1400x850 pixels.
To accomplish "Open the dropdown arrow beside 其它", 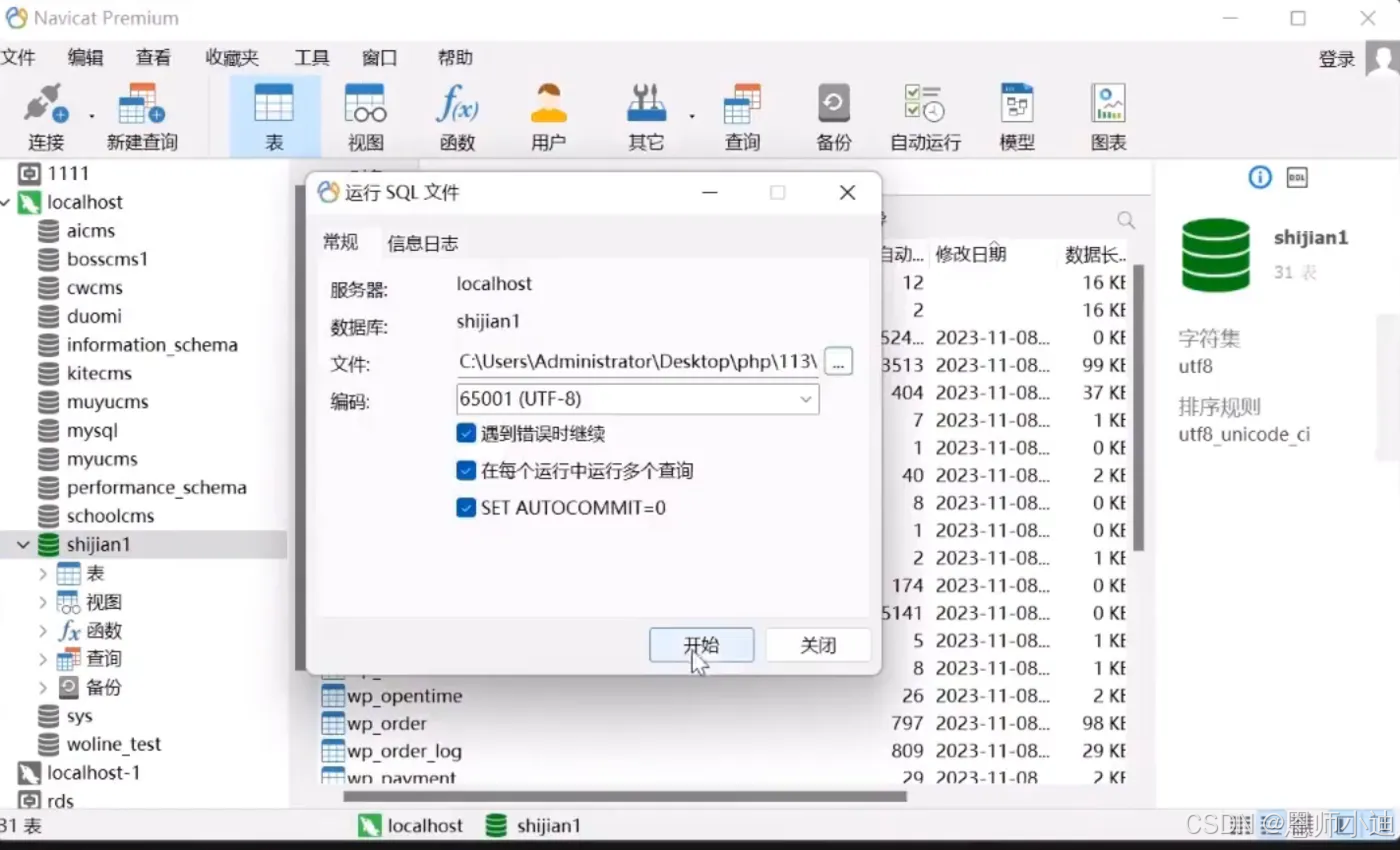I will coord(691,116).
